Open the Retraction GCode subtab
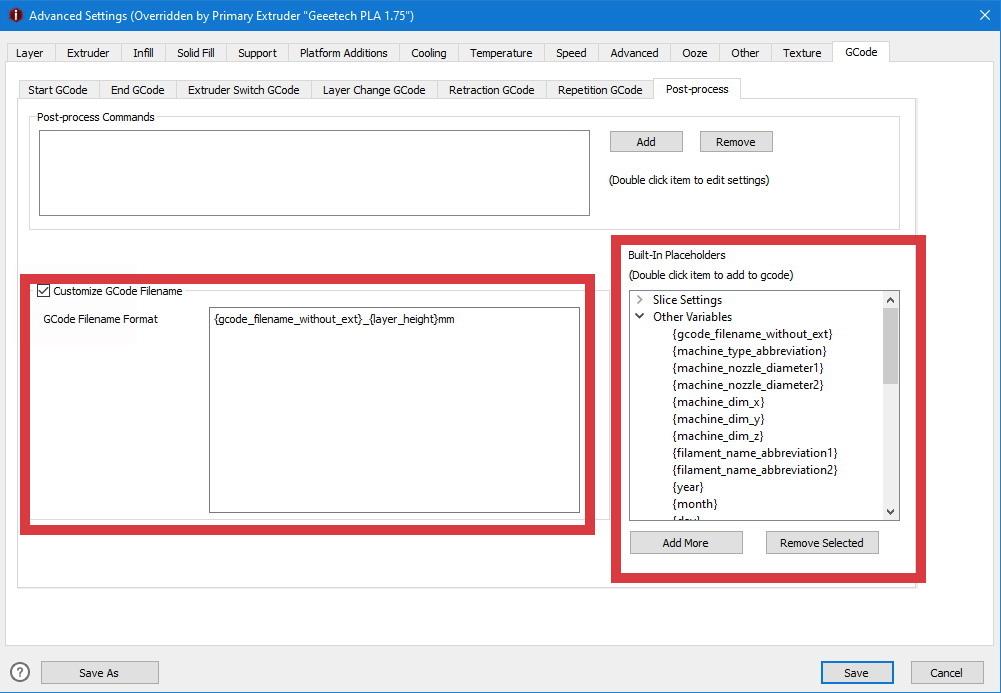The height and width of the screenshot is (693, 1001). pos(491,90)
